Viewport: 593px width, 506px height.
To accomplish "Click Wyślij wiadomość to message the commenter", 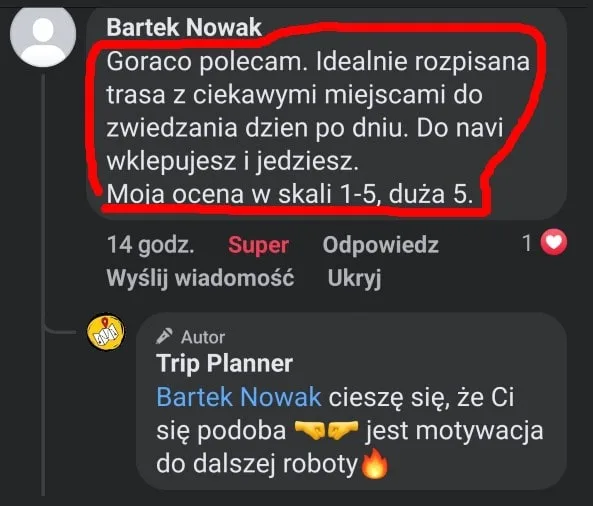I will [200, 278].
